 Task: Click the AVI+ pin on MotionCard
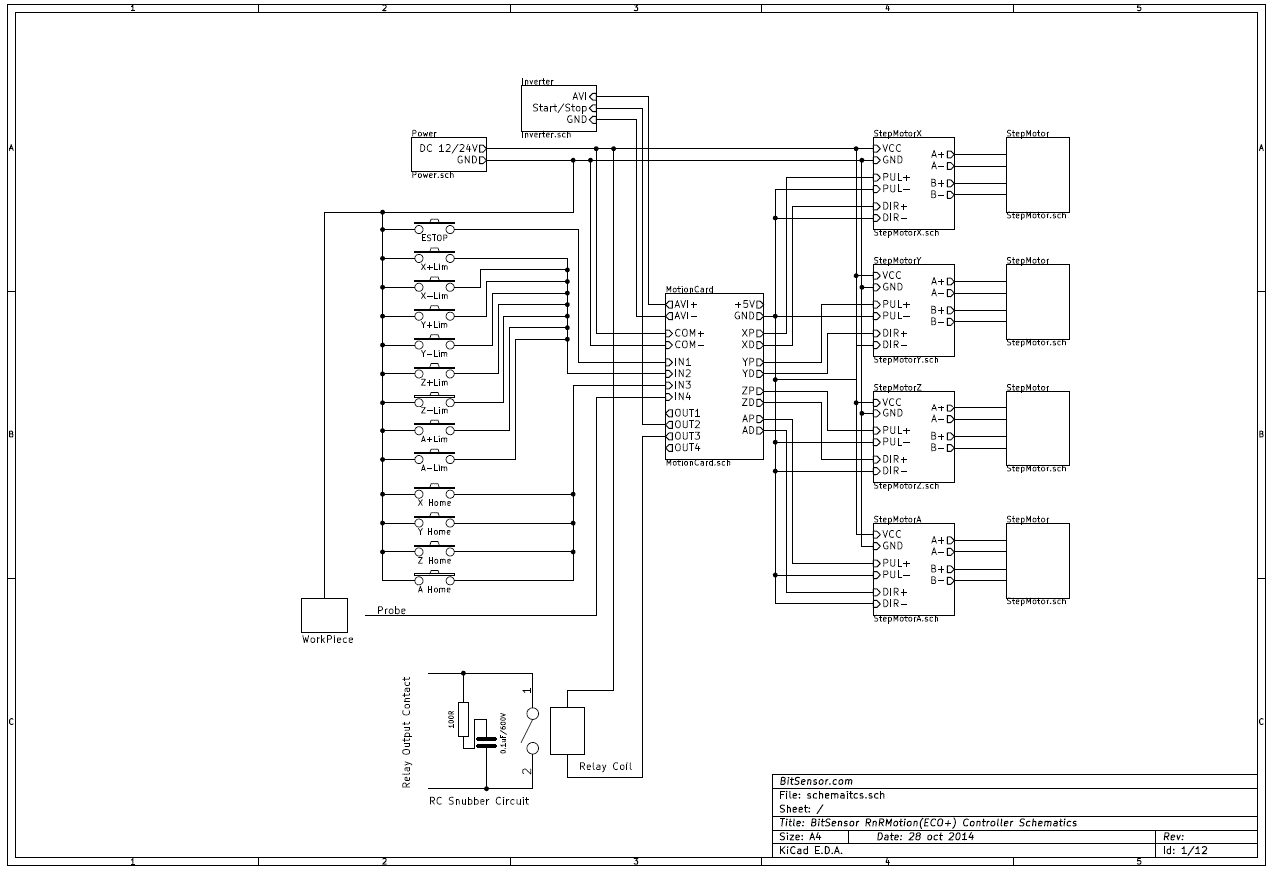(682, 304)
